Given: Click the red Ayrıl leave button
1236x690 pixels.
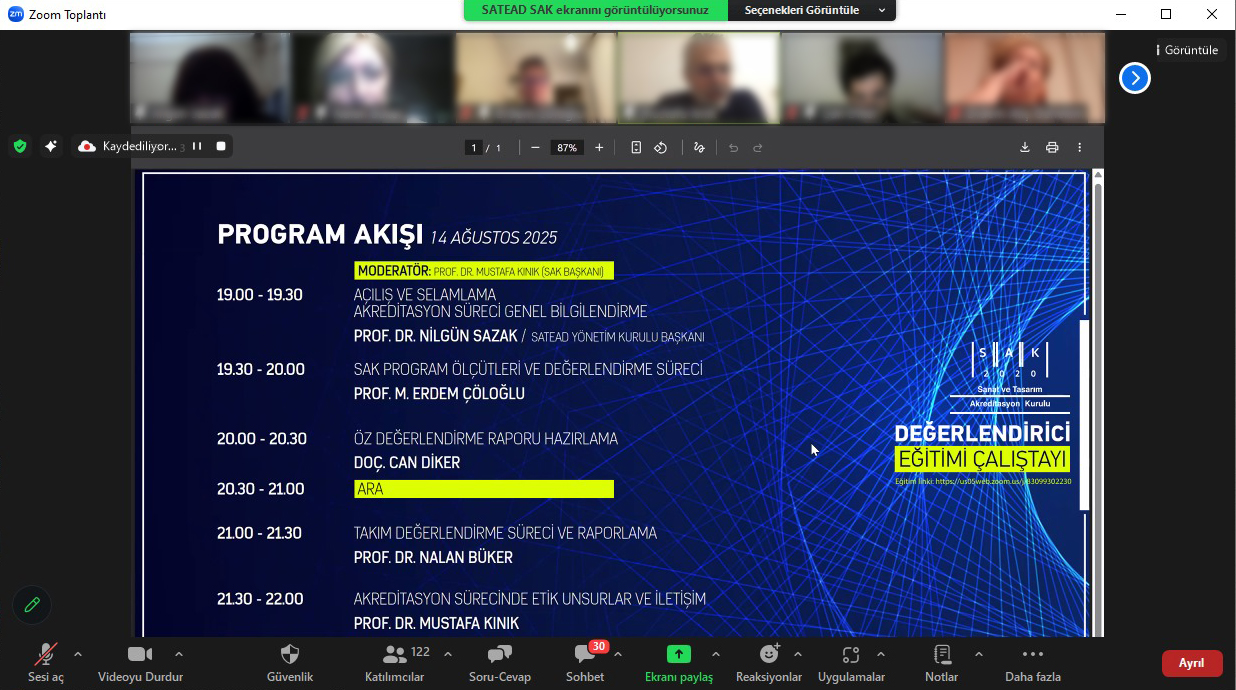Looking at the screenshot, I should tap(1191, 663).
